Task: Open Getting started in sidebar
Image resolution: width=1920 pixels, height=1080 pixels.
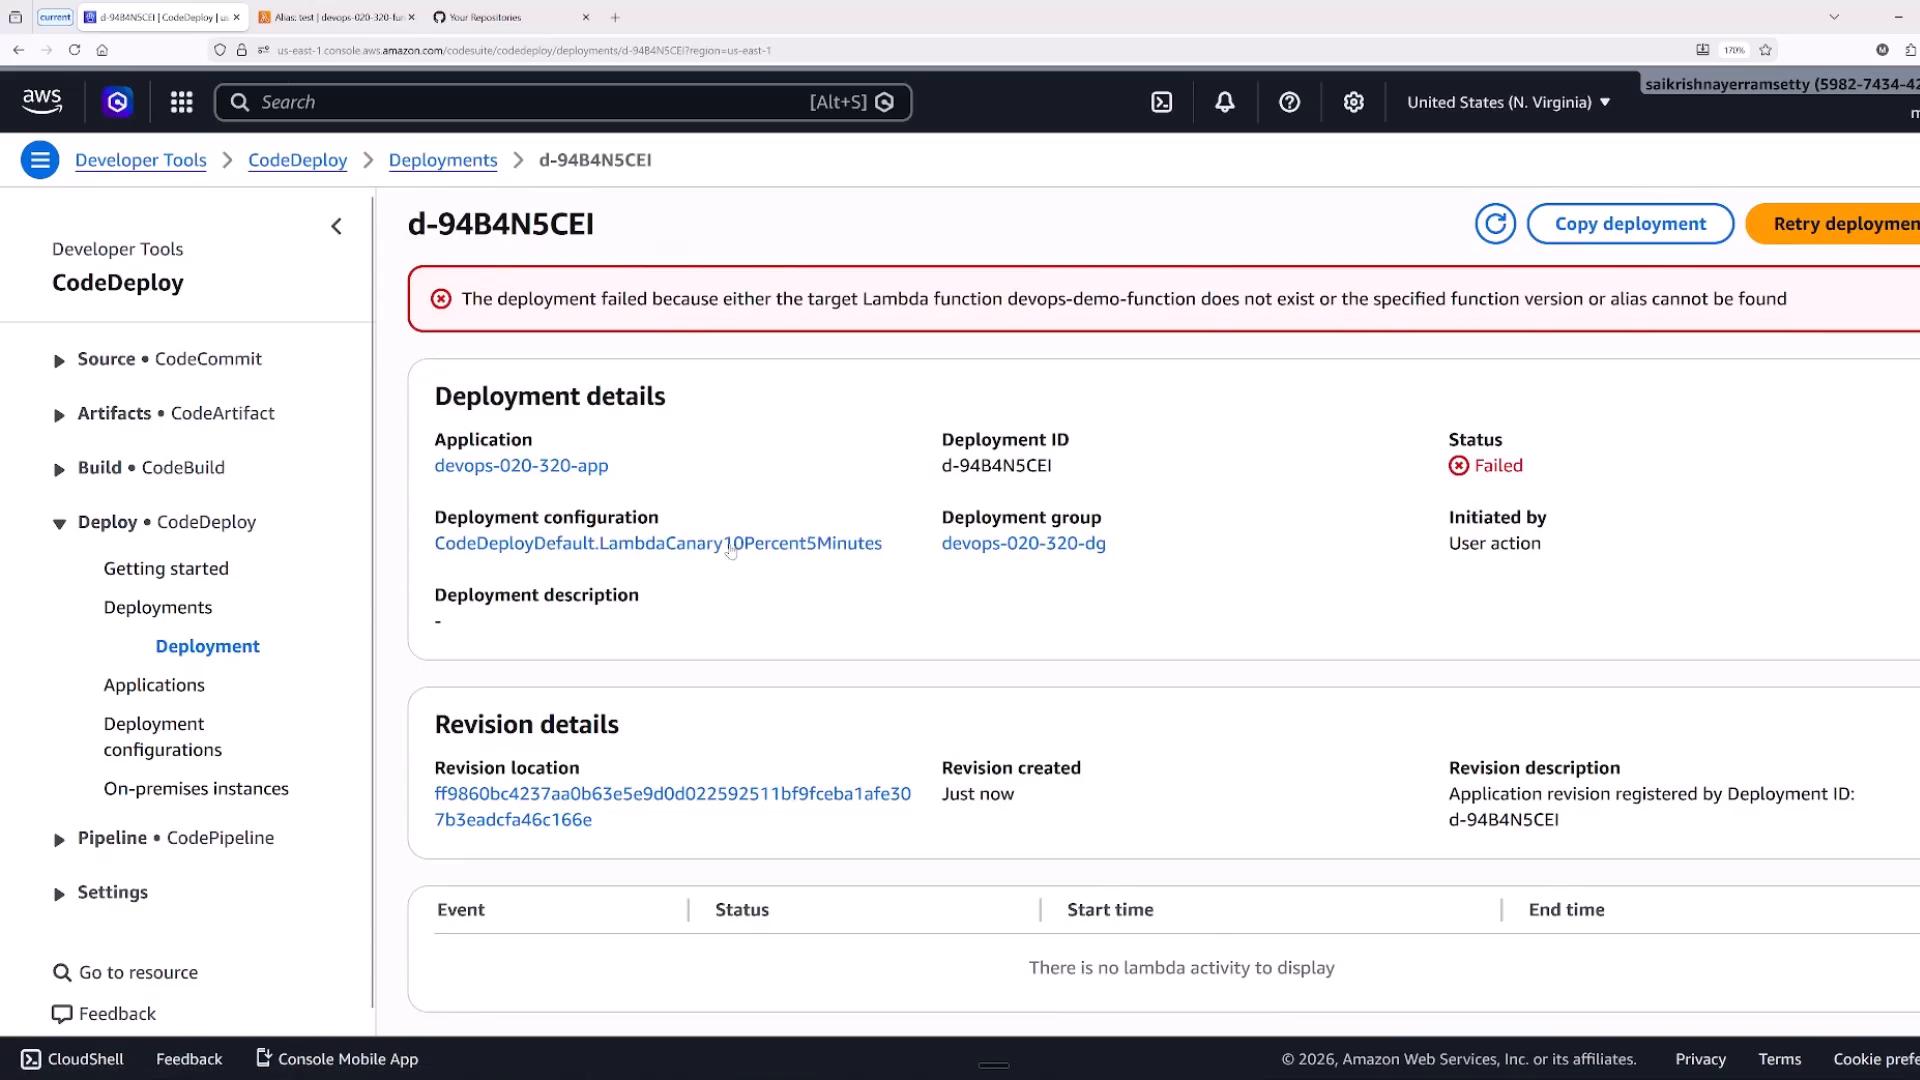Action: click(166, 568)
